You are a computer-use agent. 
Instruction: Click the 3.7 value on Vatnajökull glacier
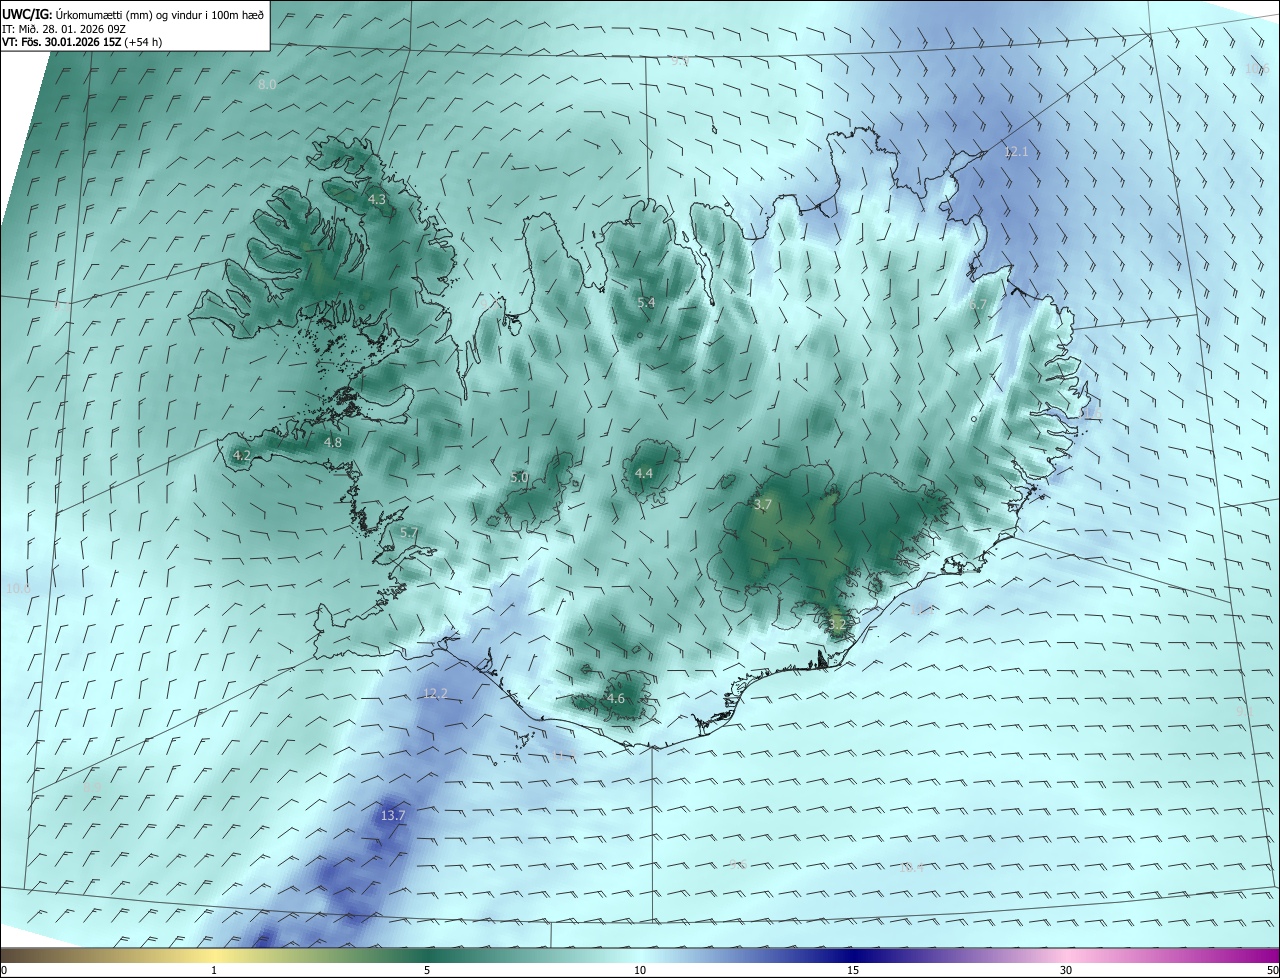click(x=763, y=505)
